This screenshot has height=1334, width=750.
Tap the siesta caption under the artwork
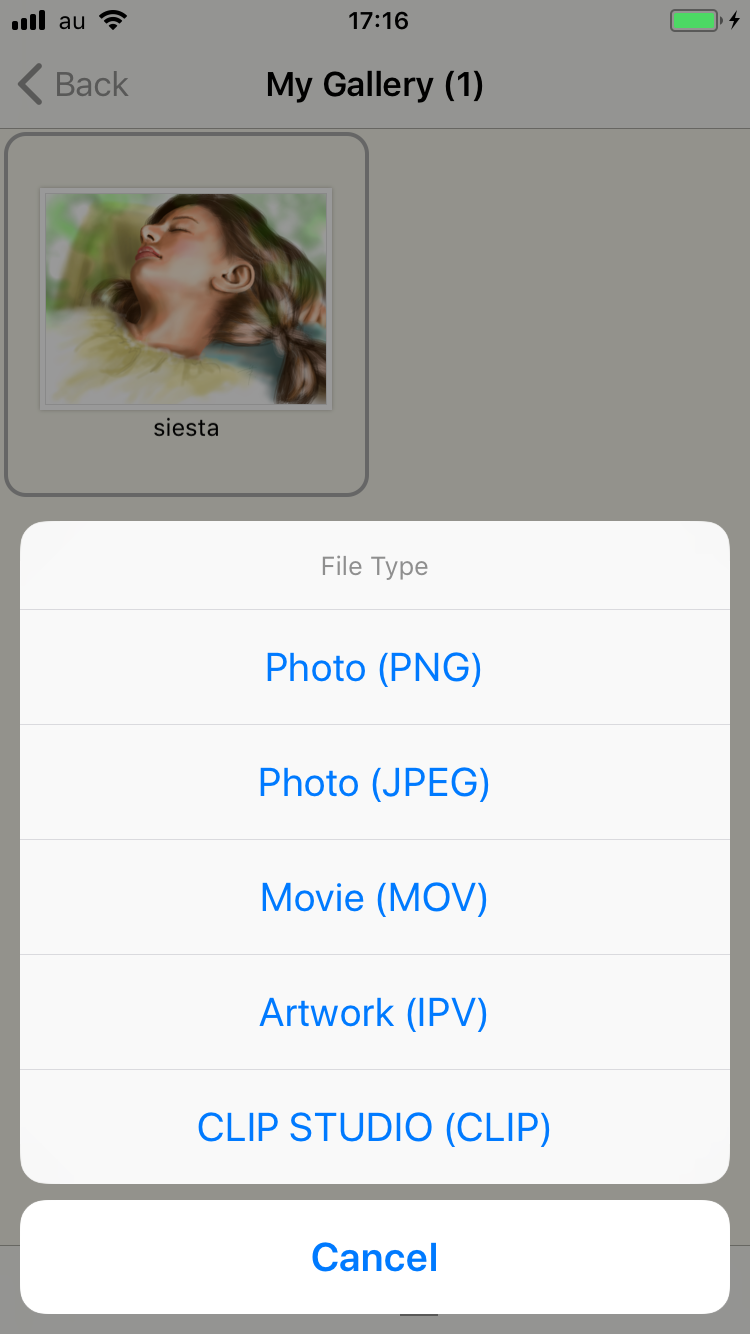tap(186, 428)
